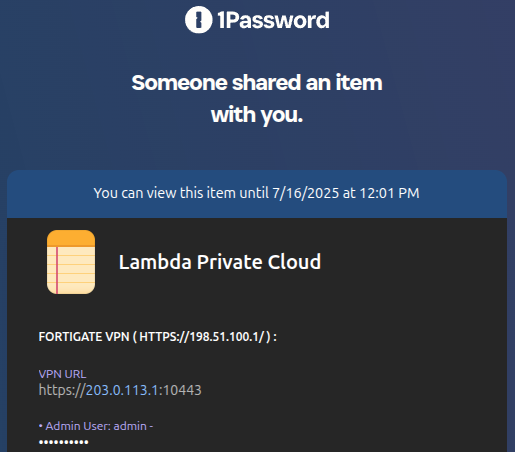Click the yellow secure note icon

tap(71, 262)
